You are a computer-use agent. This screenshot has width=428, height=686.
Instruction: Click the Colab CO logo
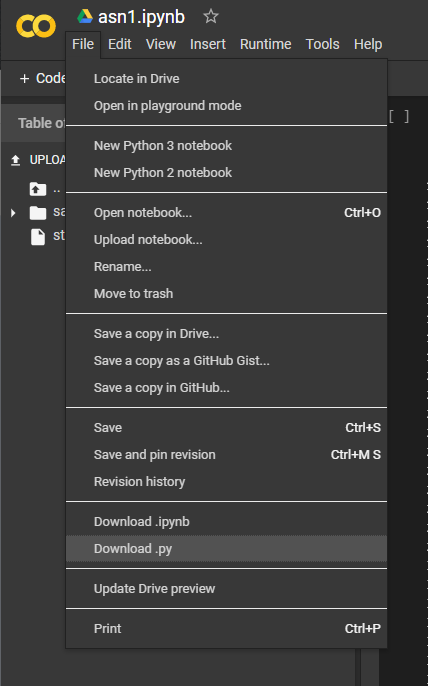click(36, 26)
